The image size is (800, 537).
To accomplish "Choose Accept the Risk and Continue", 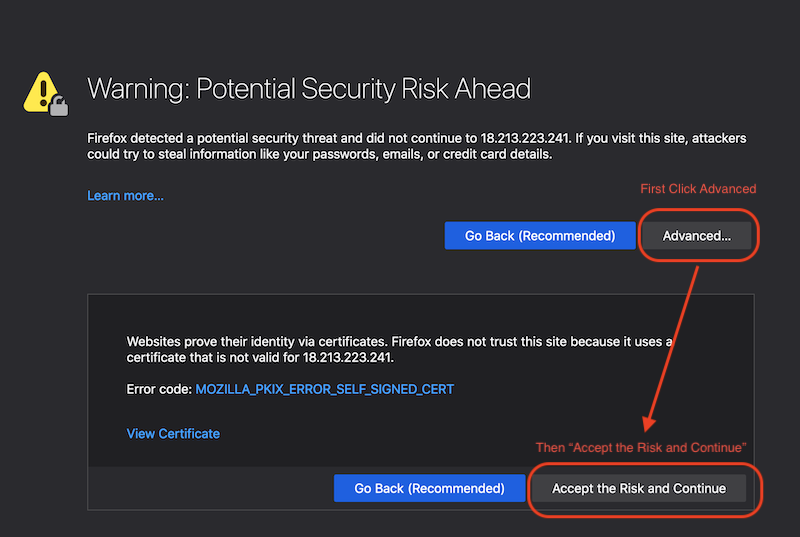I will (x=639, y=488).
